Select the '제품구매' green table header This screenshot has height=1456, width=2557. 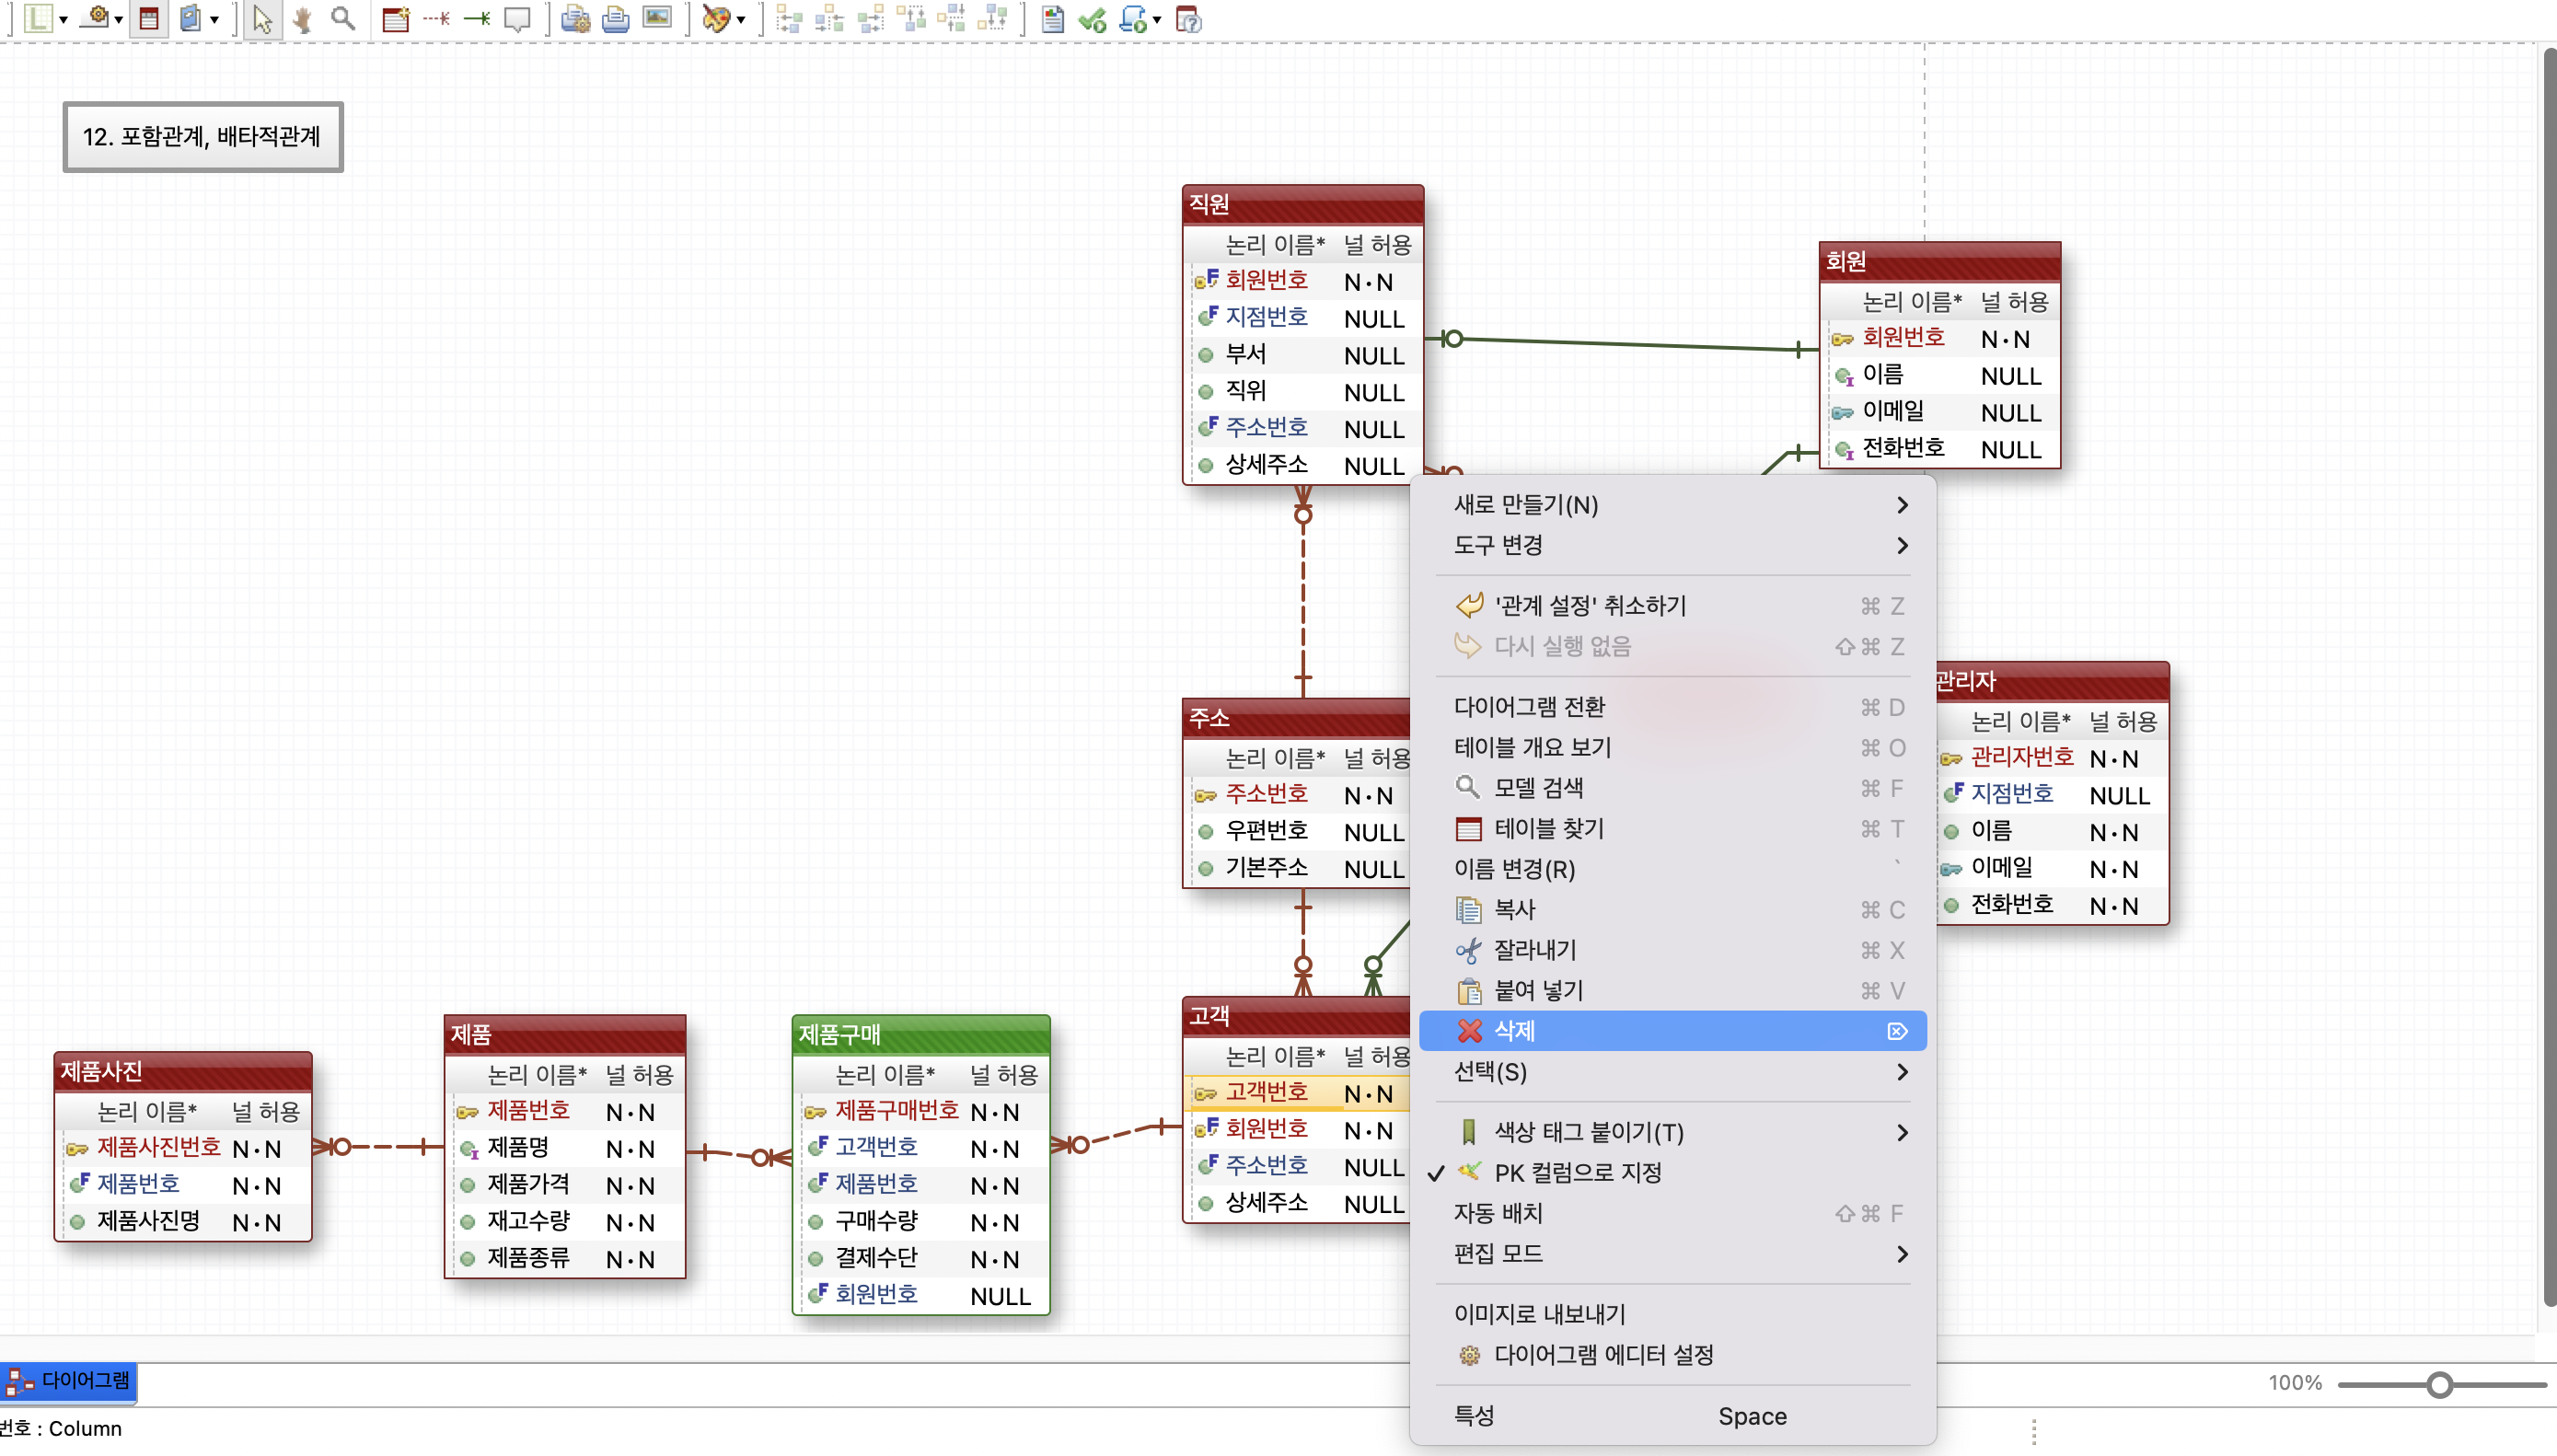(x=921, y=1034)
